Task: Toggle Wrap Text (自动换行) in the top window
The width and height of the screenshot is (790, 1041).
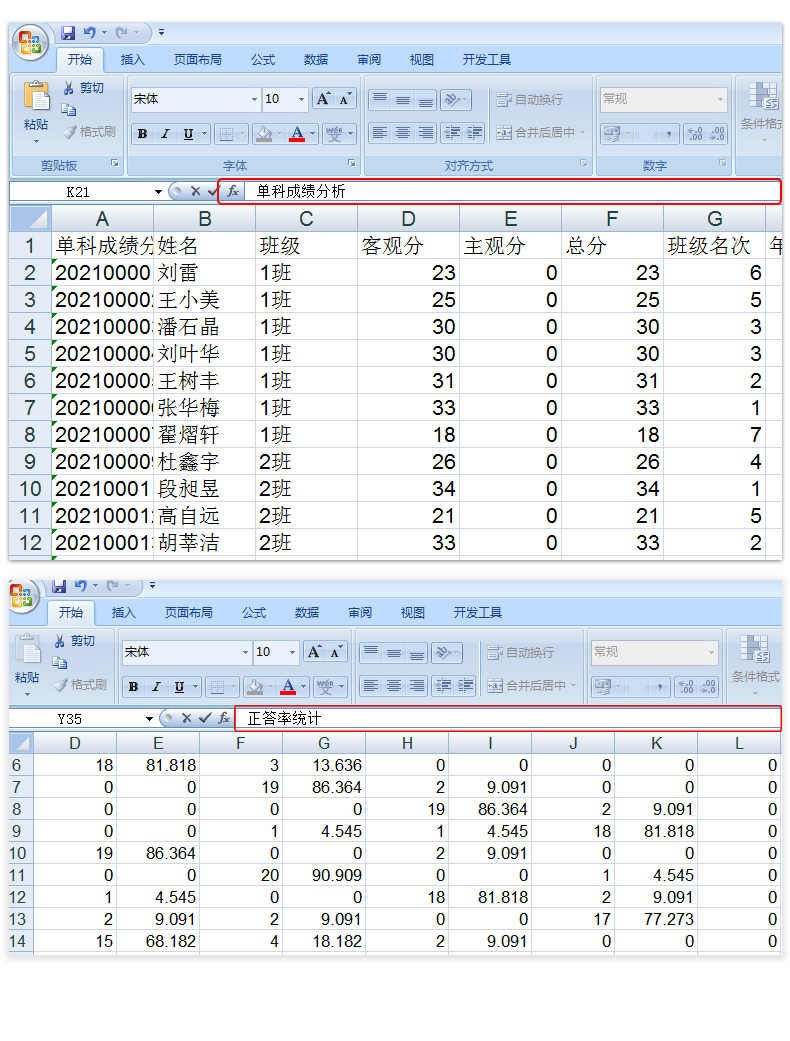Action: 530,99
